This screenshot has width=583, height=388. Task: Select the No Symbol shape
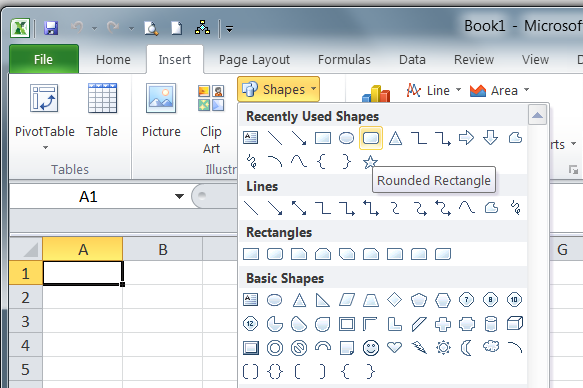(299, 348)
